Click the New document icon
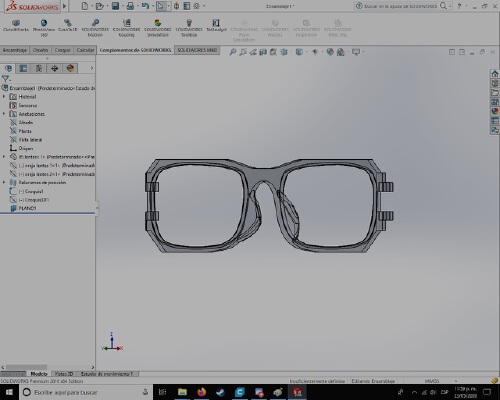This screenshot has width=500, height=400. click(x=85, y=6)
